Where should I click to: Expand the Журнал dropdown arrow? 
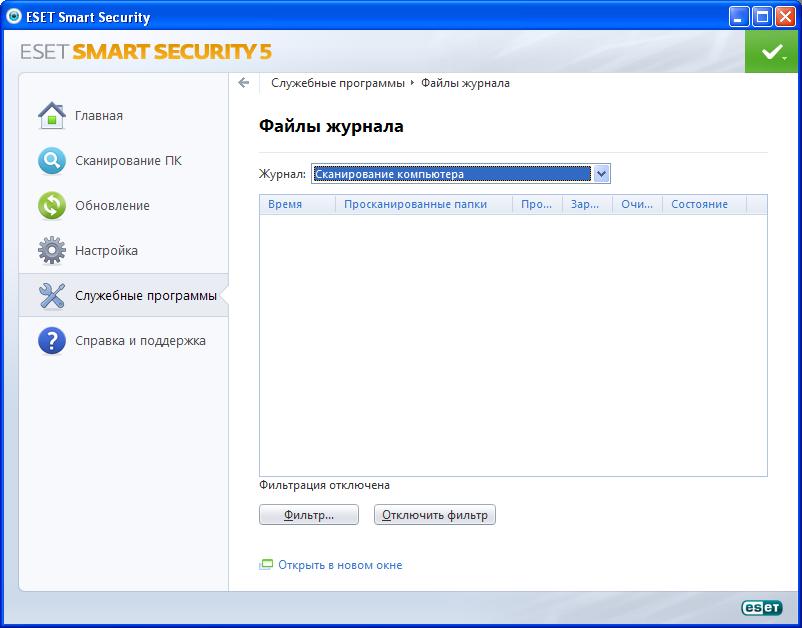point(602,174)
